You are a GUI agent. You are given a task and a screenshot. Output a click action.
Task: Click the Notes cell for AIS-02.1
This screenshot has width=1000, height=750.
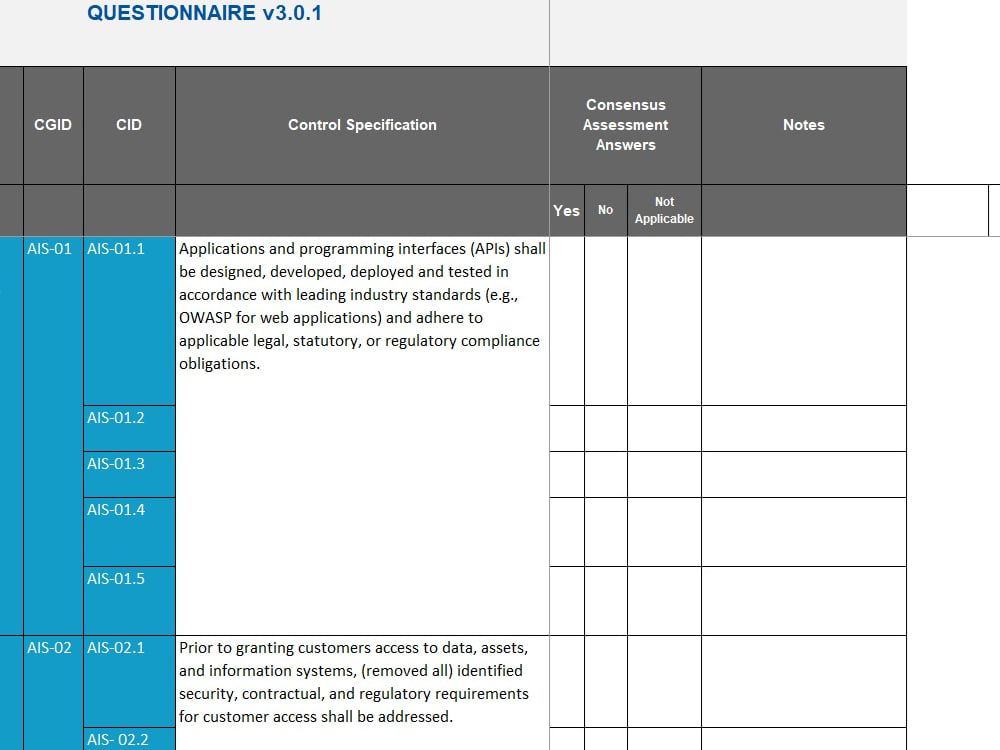pyautogui.click(x=804, y=681)
